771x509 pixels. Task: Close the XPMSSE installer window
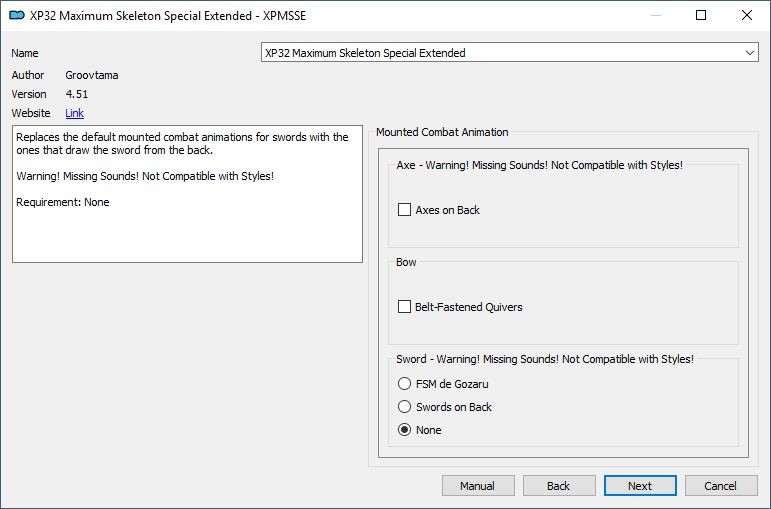pos(746,15)
